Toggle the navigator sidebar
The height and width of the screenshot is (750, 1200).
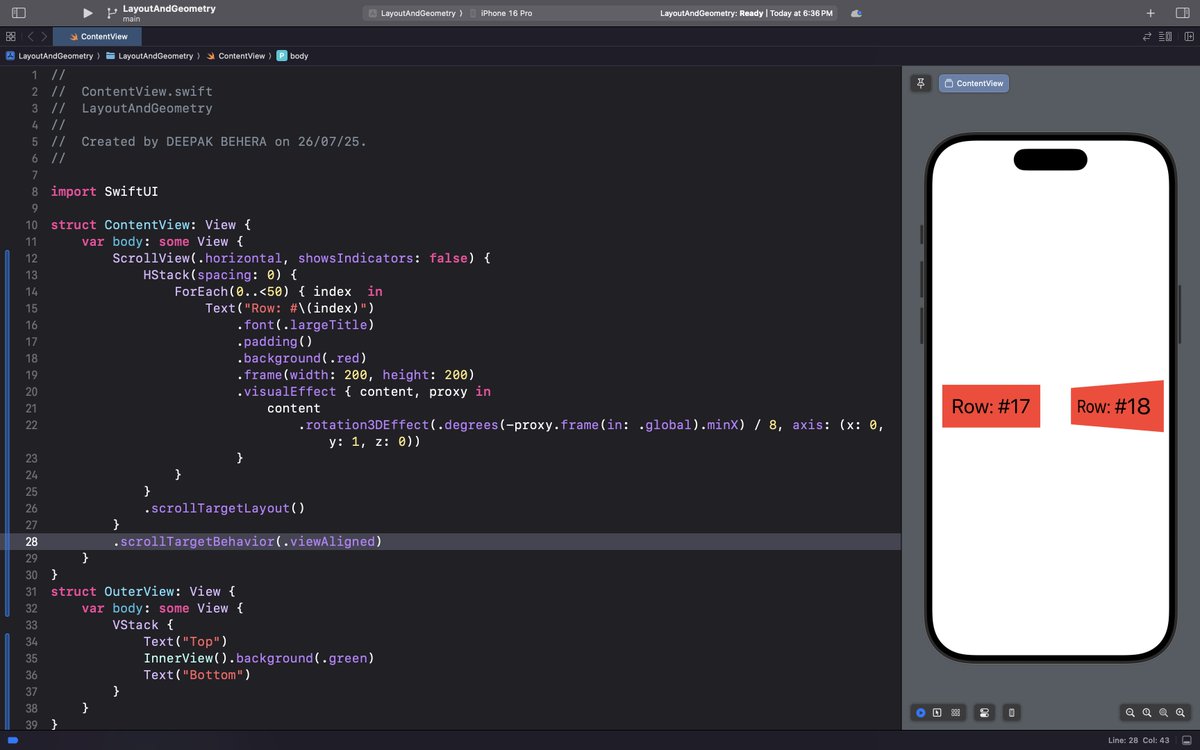19,13
